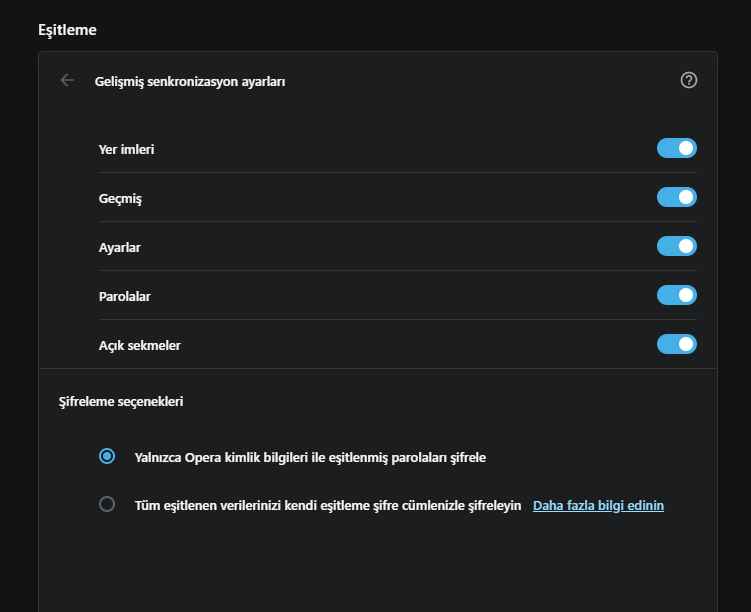
Task: Click the Eşitleme section heading
Action: point(67,30)
